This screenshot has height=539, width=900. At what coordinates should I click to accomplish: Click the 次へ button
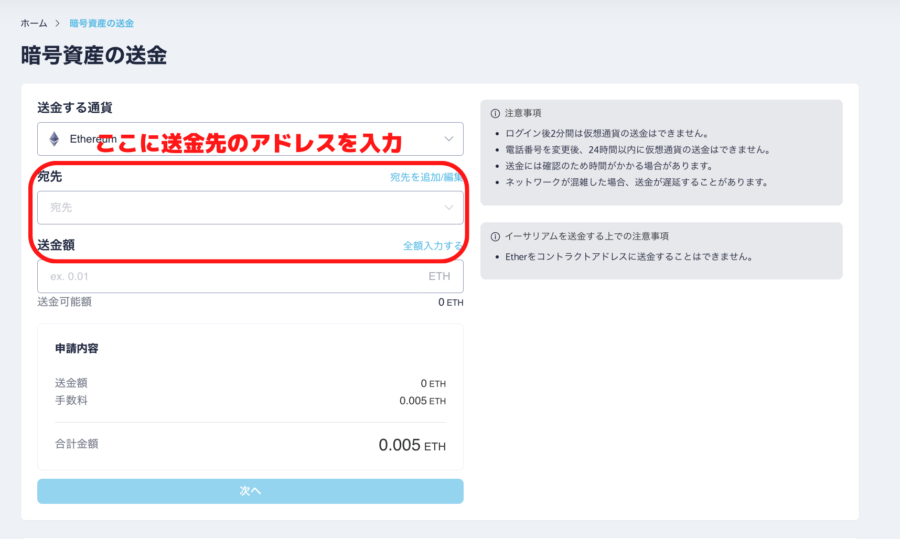pyautogui.click(x=250, y=491)
